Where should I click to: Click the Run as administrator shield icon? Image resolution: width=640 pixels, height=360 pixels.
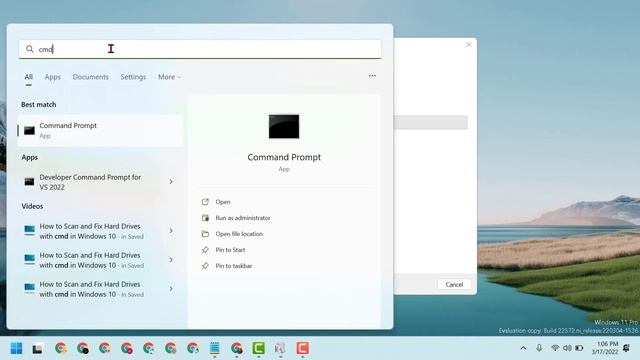(205, 218)
